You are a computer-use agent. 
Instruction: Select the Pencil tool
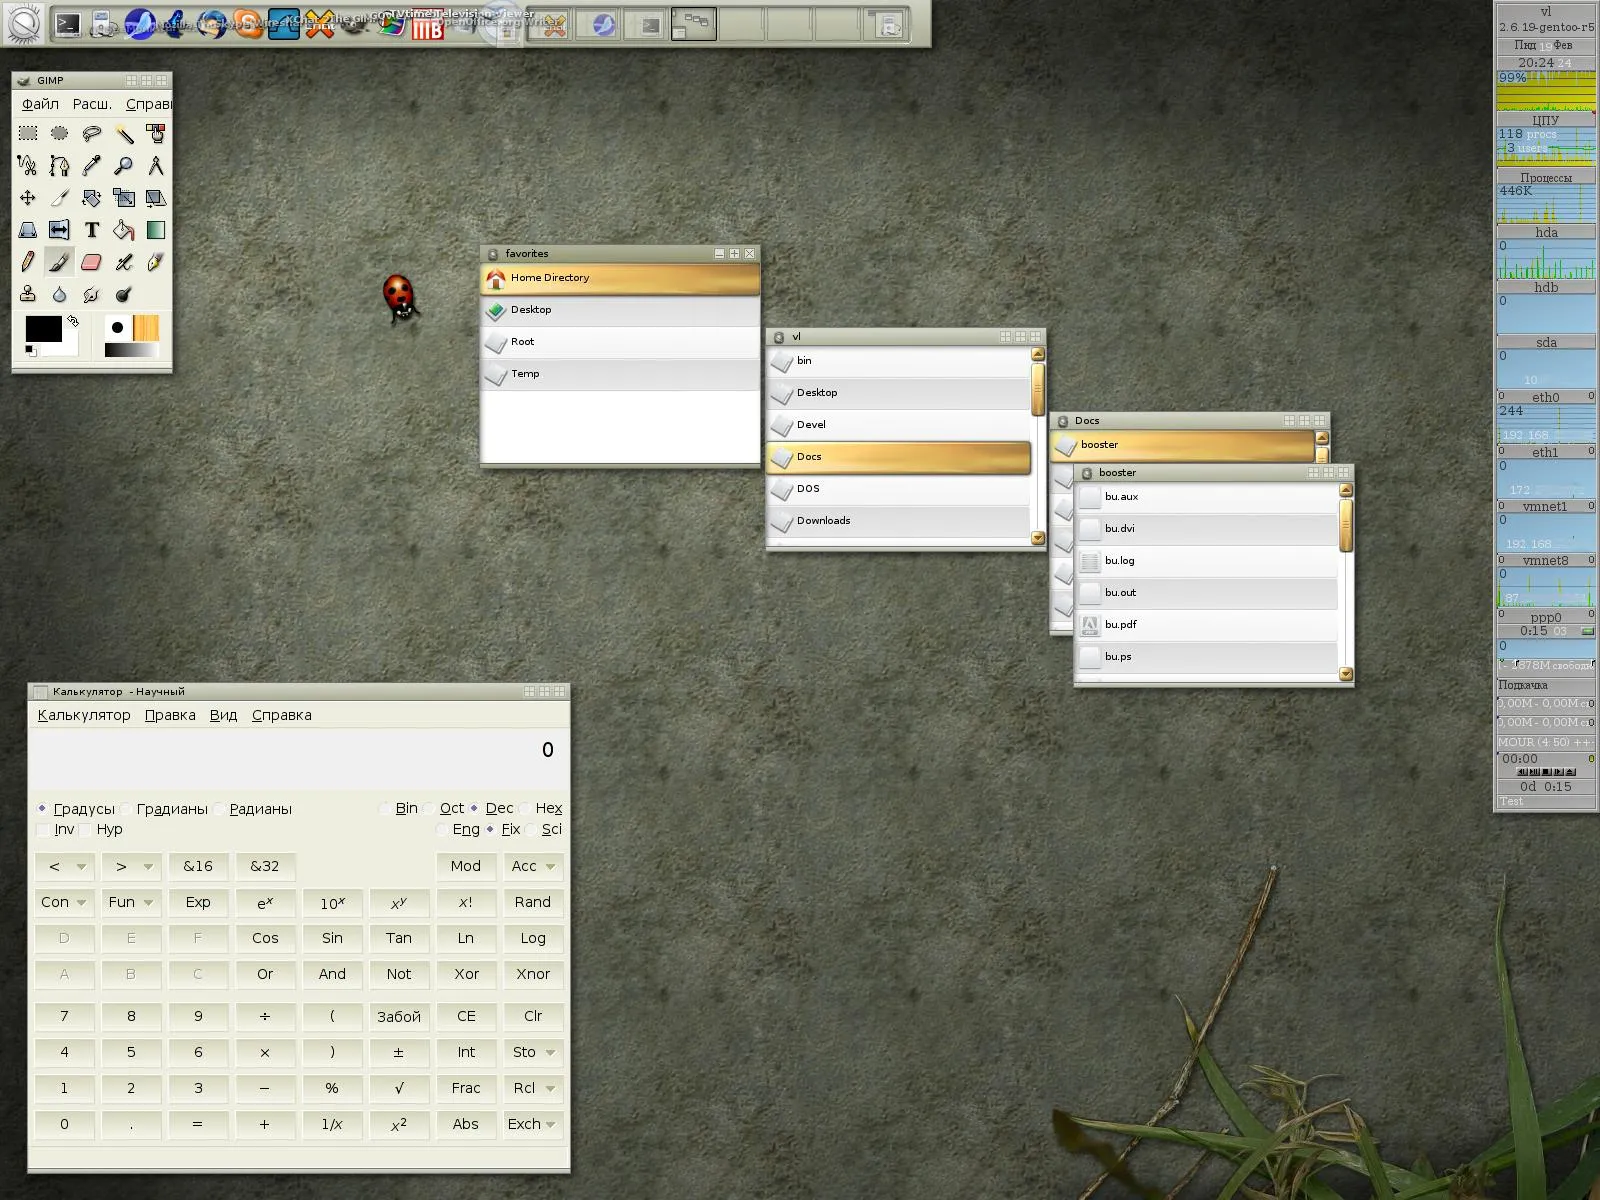point(28,262)
